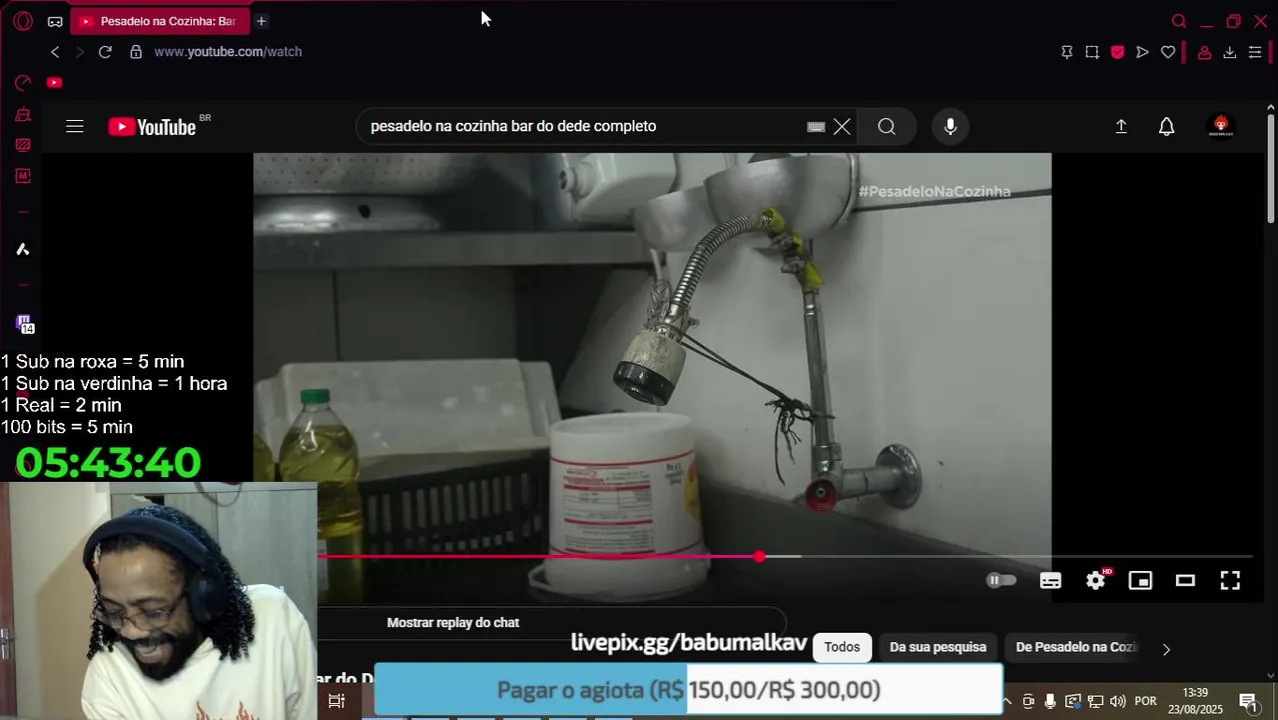Image resolution: width=1278 pixels, height=720 pixels.
Task: Toggle theater mode on the player
Action: click(x=1185, y=580)
